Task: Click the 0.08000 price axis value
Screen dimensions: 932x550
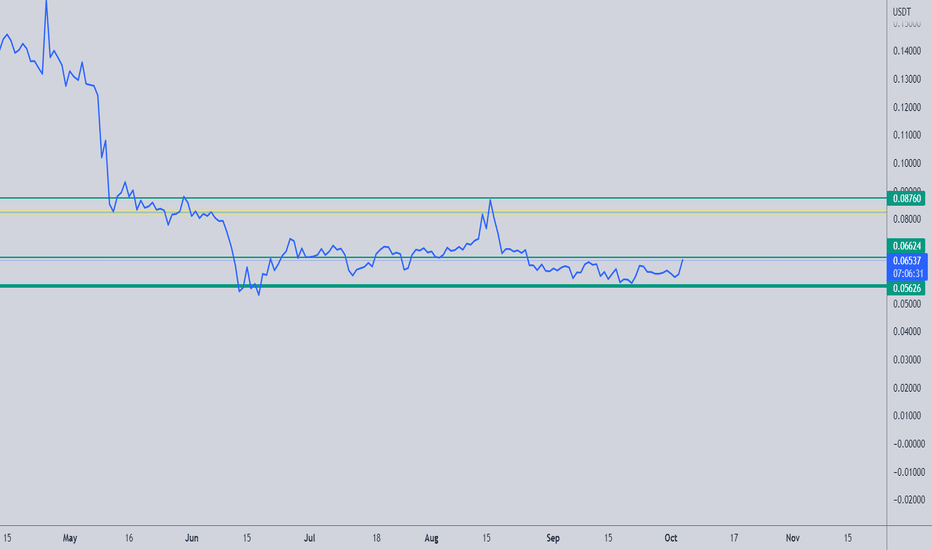Action: (x=906, y=219)
